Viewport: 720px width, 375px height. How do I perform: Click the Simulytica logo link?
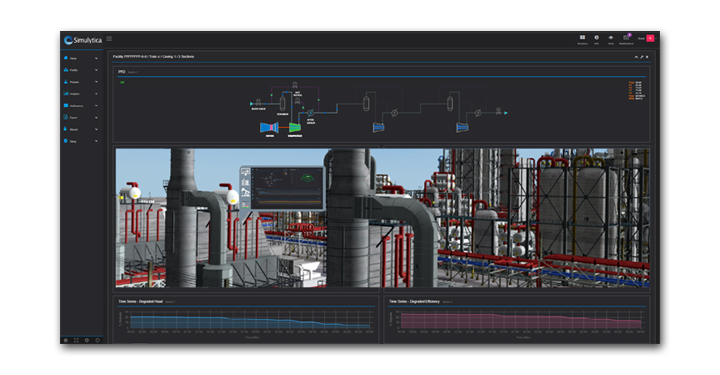pyautogui.click(x=83, y=40)
